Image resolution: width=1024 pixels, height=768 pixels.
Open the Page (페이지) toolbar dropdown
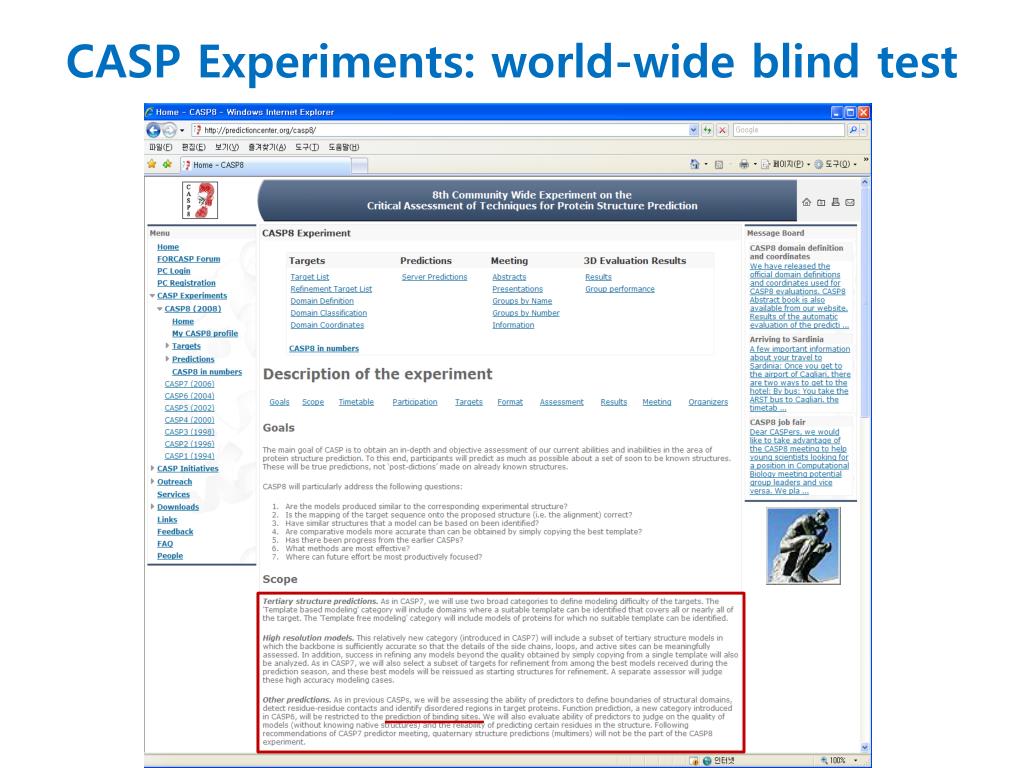786,164
